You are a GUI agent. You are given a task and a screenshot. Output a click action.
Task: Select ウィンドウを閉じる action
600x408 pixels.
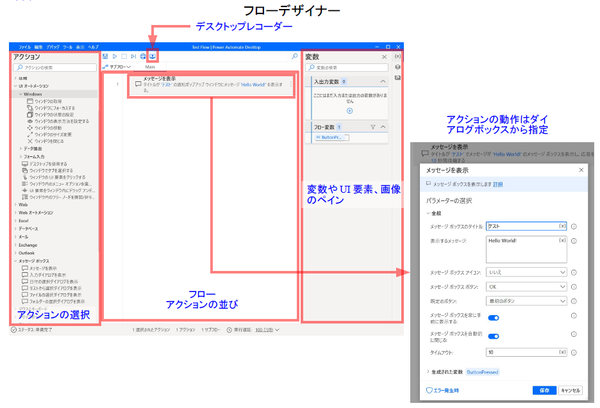pos(46,141)
